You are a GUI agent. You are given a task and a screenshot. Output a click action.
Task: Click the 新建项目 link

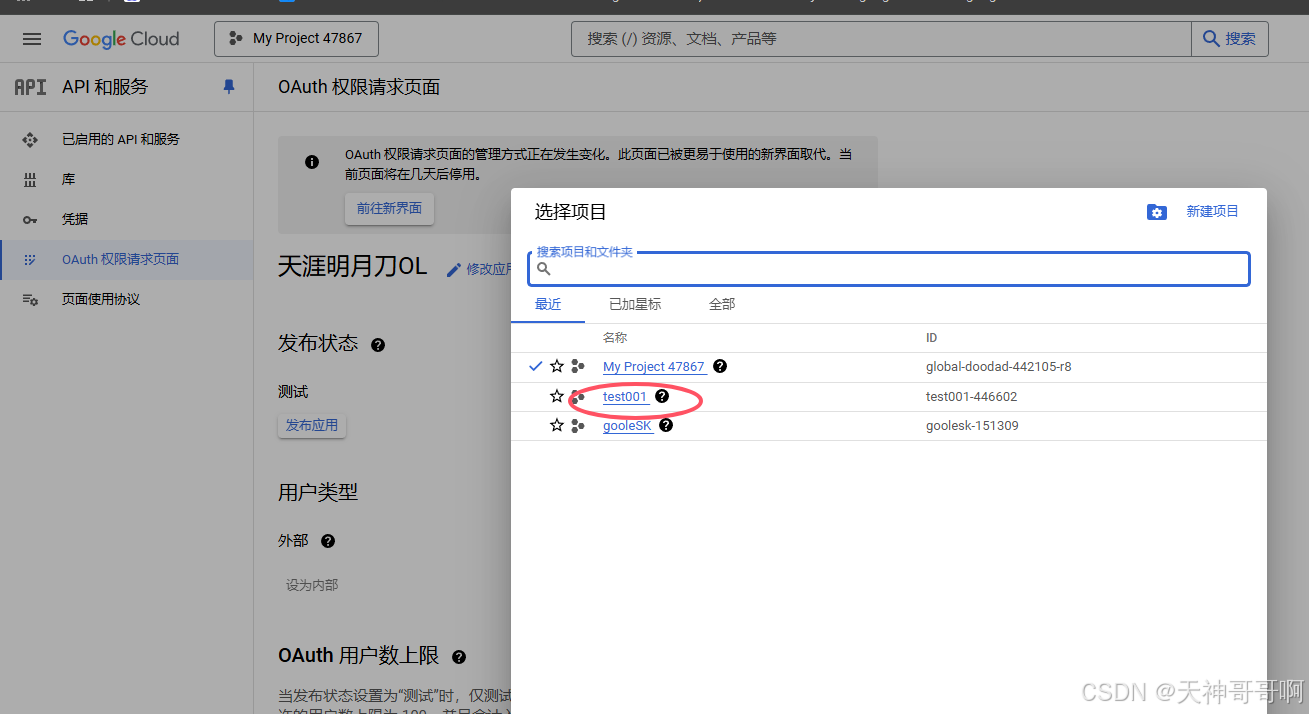(1212, 212)
